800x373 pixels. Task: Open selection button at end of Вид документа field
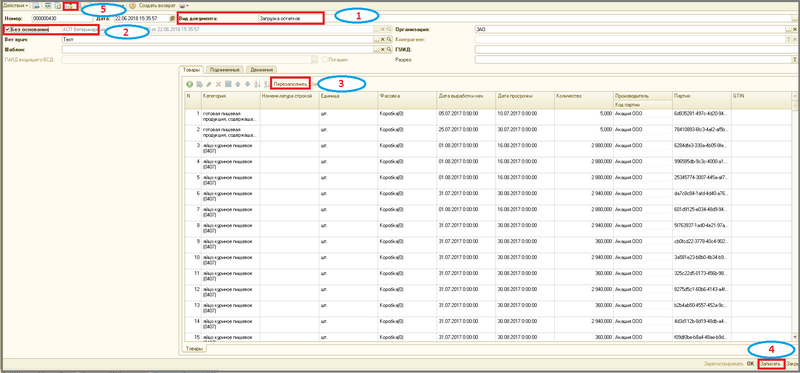click(x=795, y=18)
